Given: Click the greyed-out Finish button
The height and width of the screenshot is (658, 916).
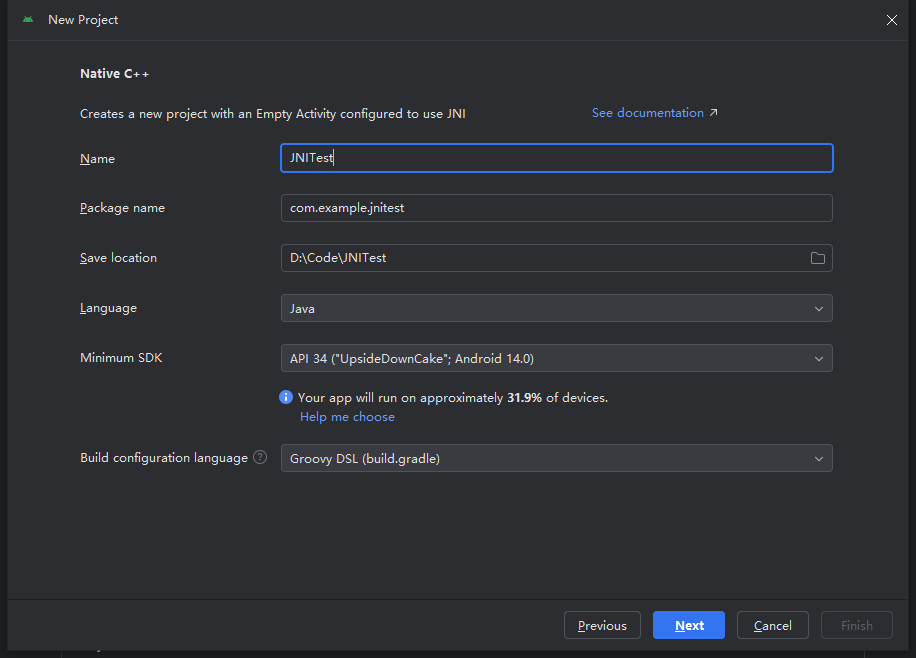Looking at the screenshot, I should pos(856,625).
